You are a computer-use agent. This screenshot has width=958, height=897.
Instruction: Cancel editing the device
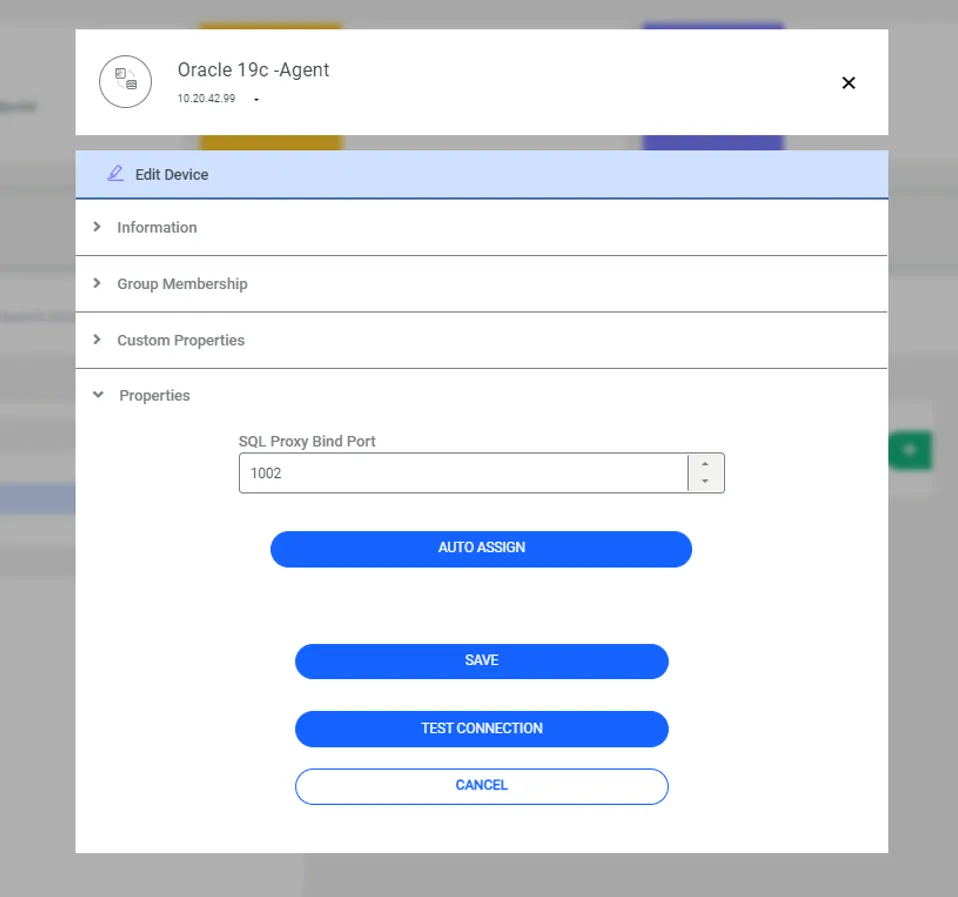coord(481,786)
